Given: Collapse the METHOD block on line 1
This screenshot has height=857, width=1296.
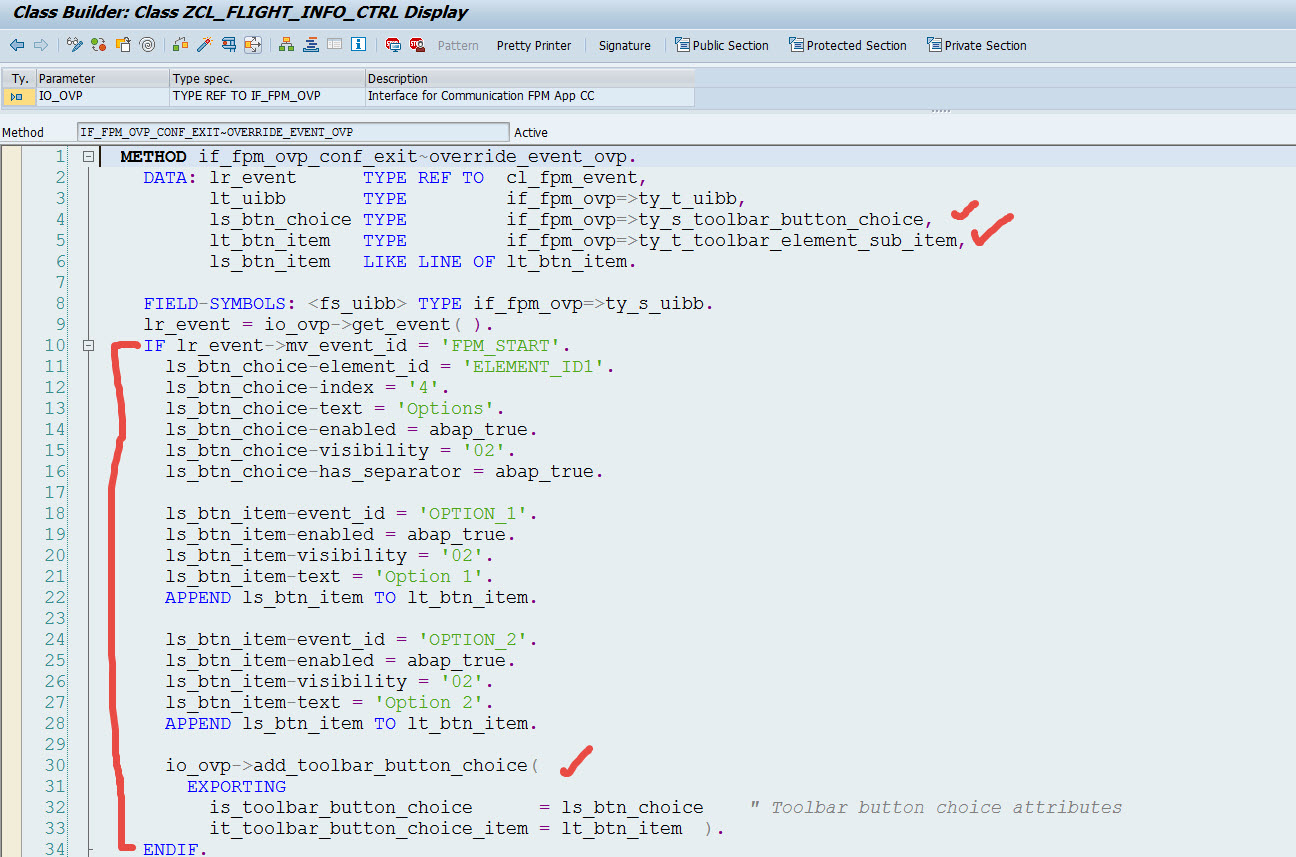Looking at the screenshot, I should click(88, 156).
